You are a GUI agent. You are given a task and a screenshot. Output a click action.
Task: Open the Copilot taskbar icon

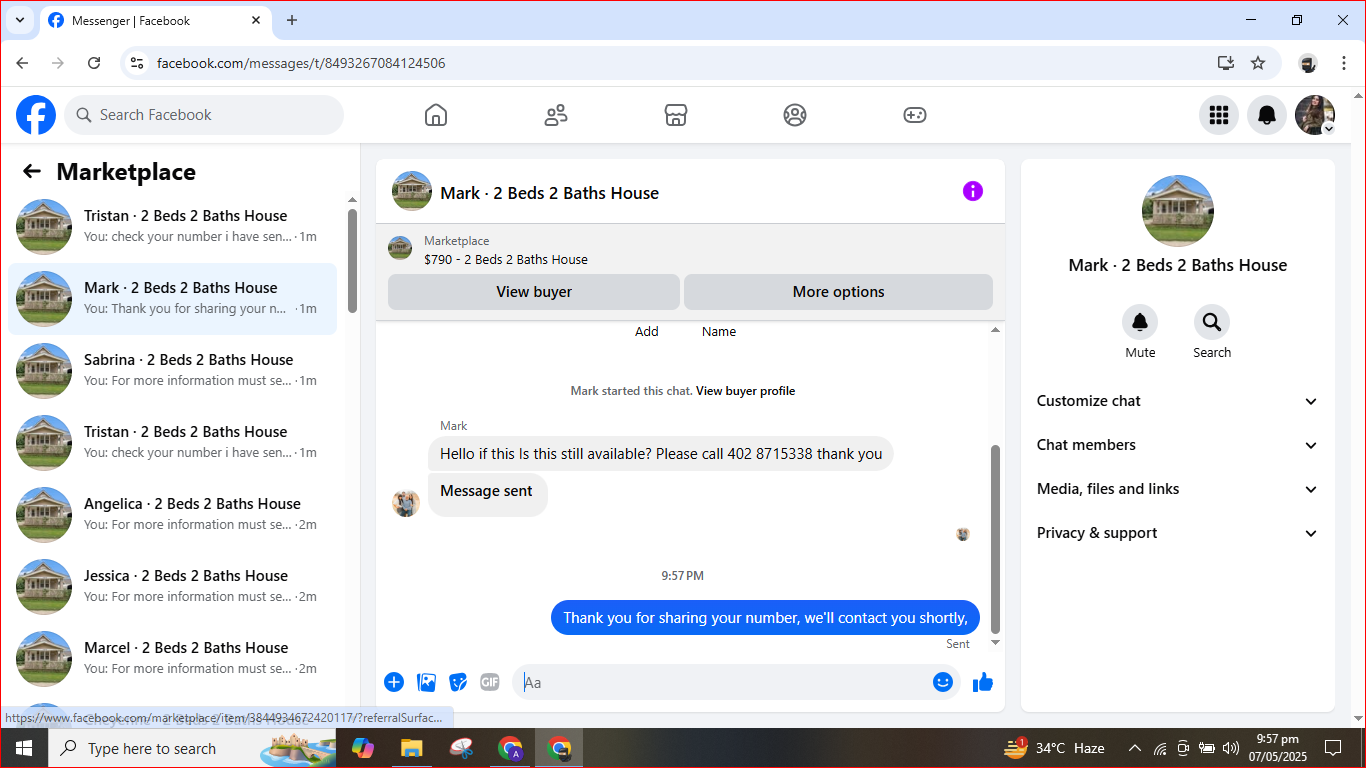[362, 748]
